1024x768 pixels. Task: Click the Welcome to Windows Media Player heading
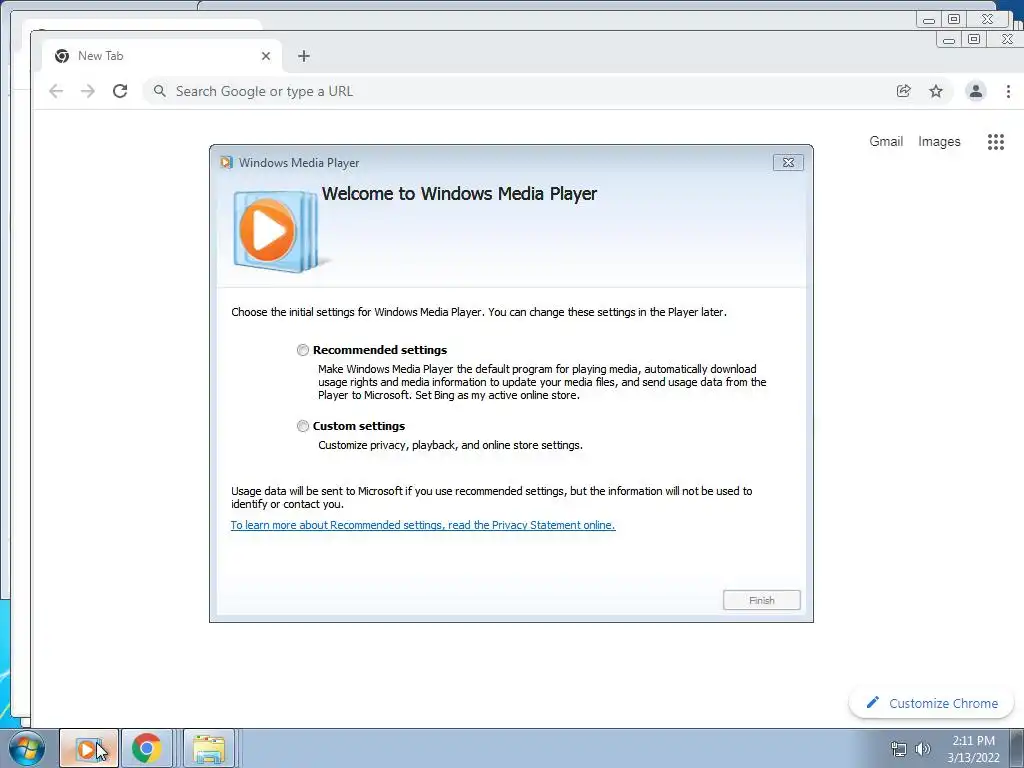459,194
